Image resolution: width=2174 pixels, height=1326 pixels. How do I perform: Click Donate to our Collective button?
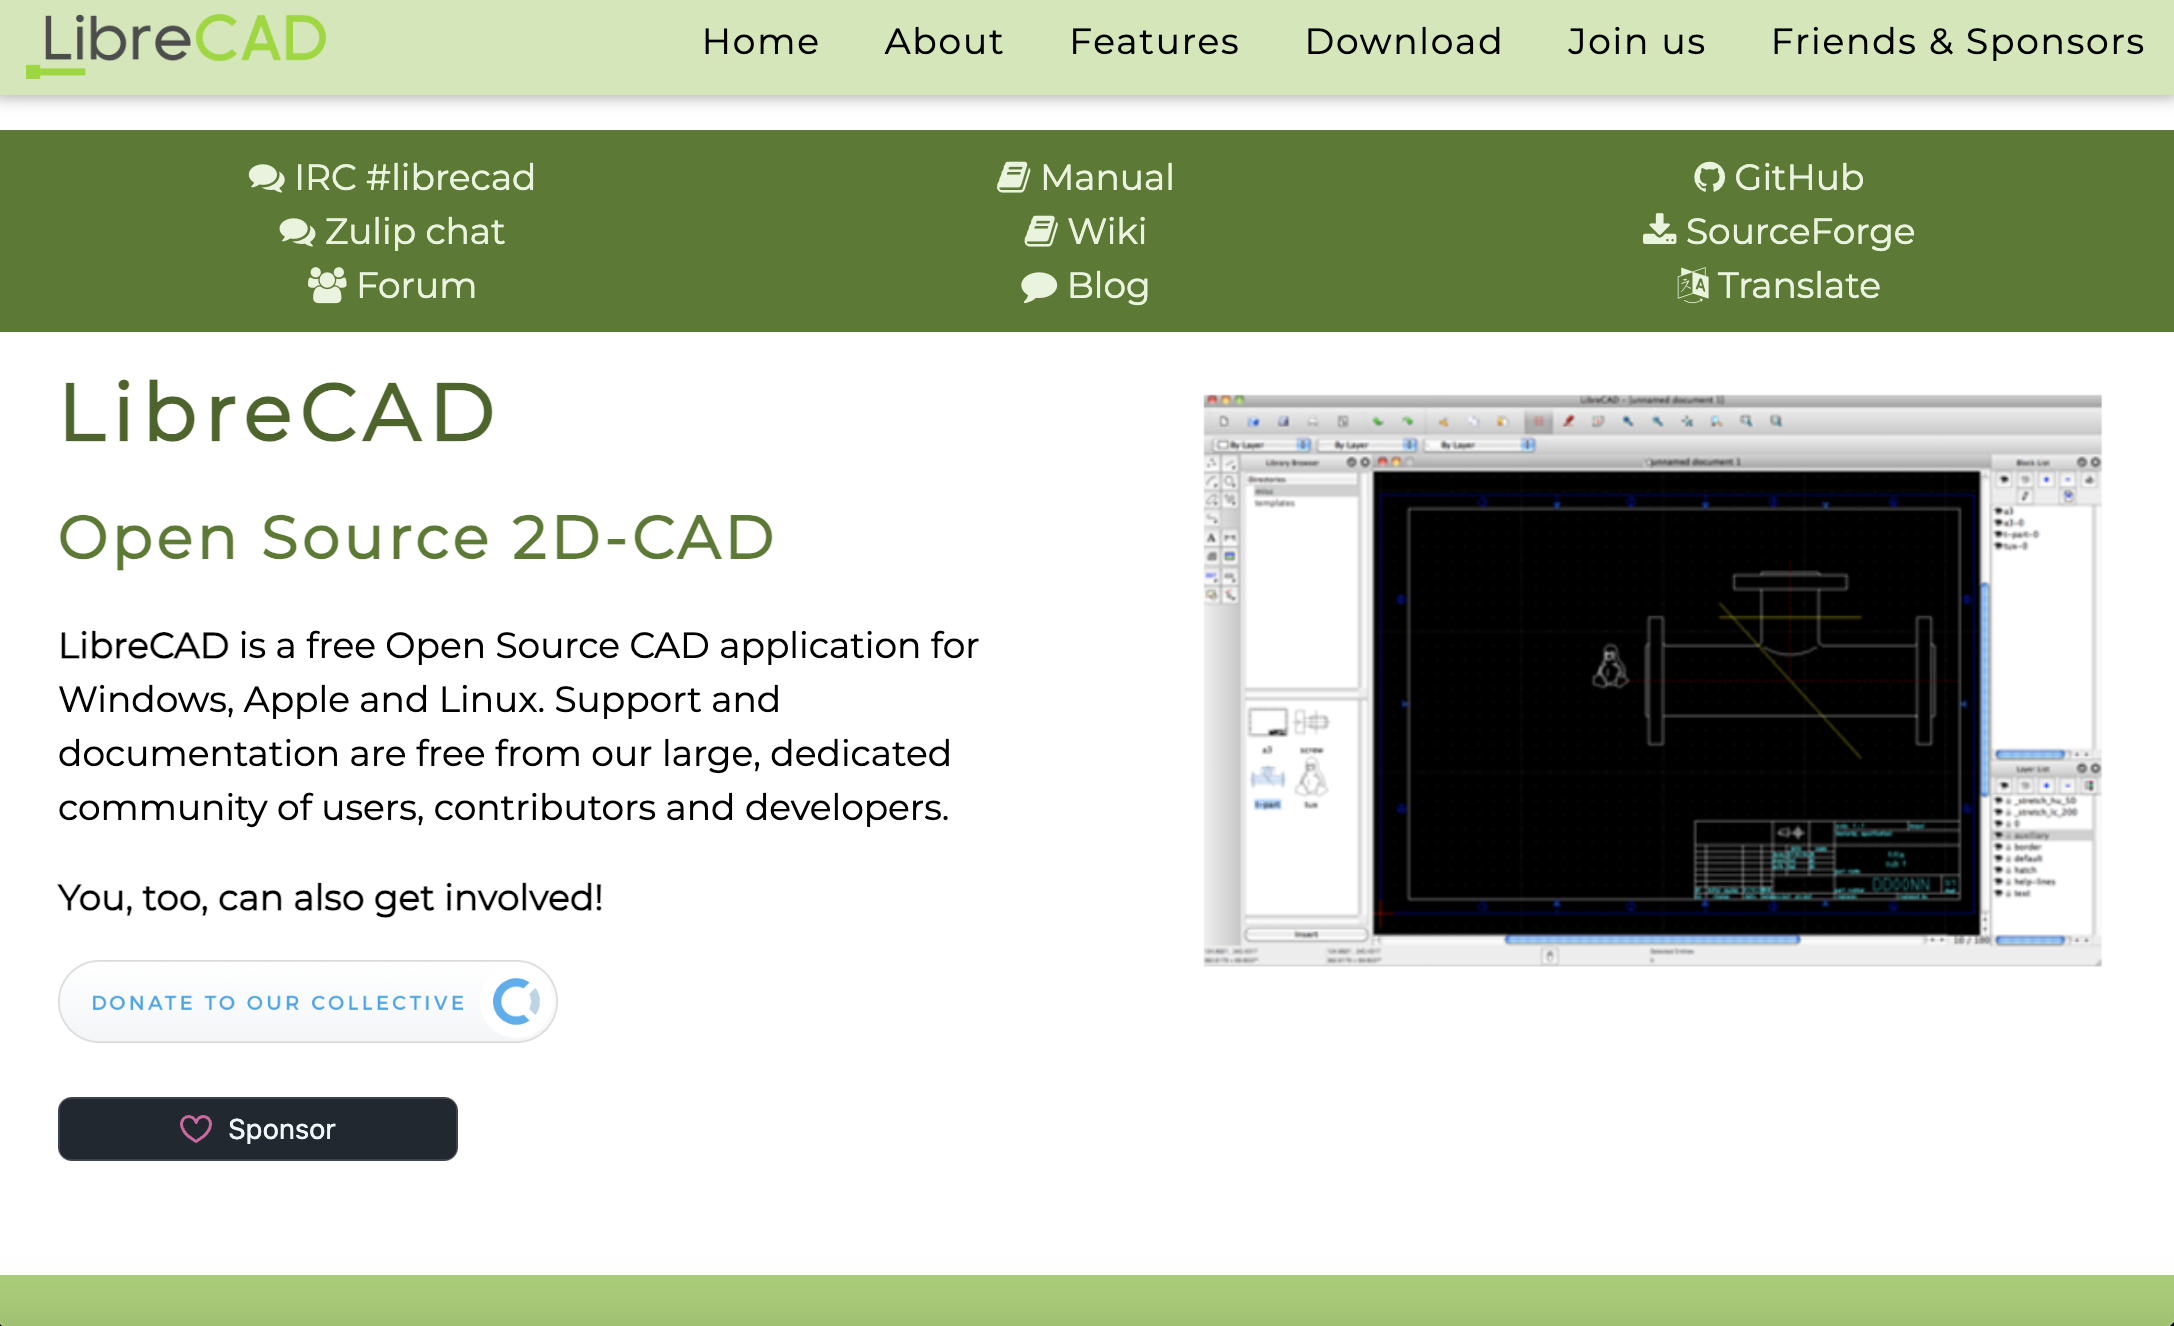click(x=307, y=1002)
